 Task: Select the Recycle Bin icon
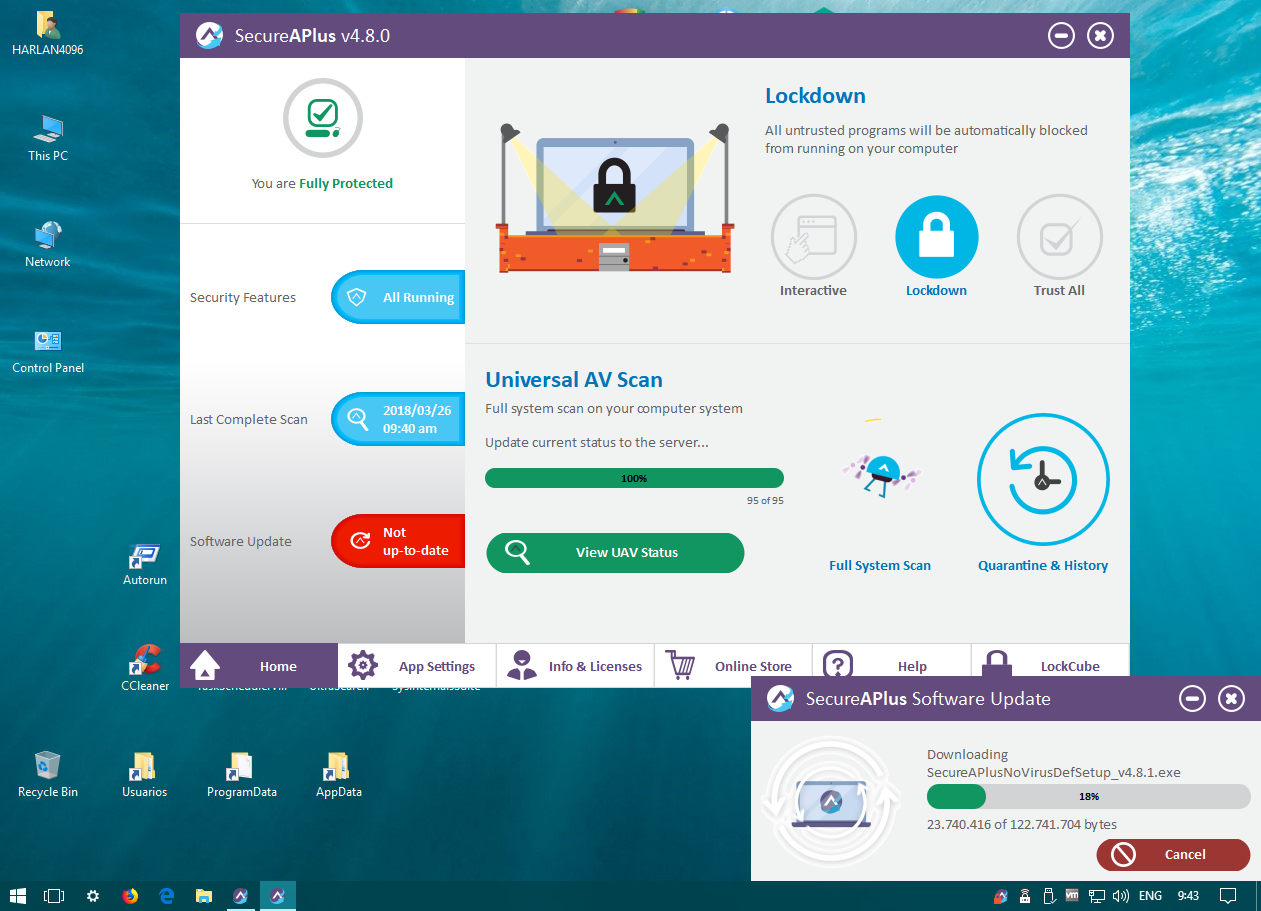47,775
